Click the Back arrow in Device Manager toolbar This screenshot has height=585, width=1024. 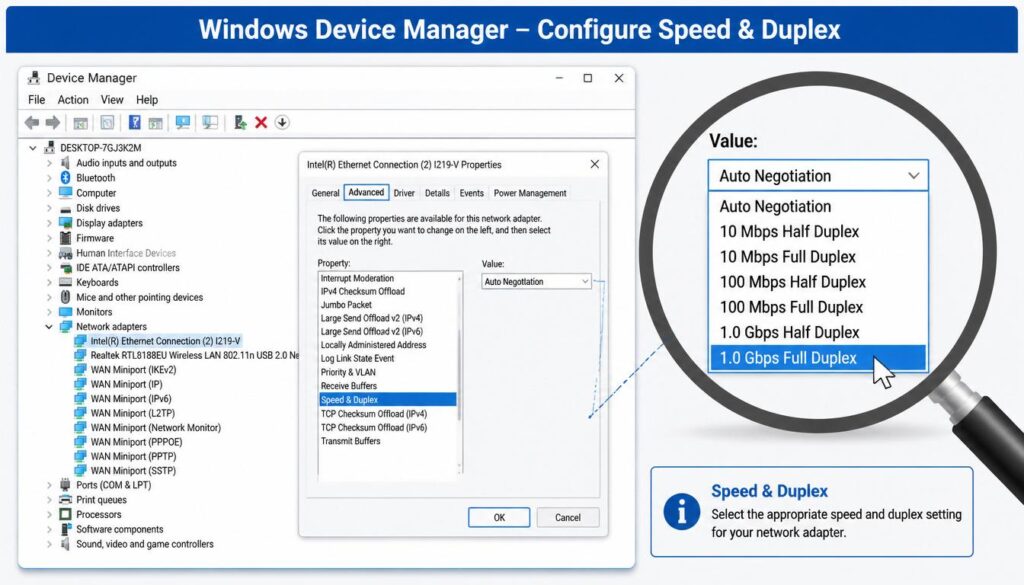(32, 122)
